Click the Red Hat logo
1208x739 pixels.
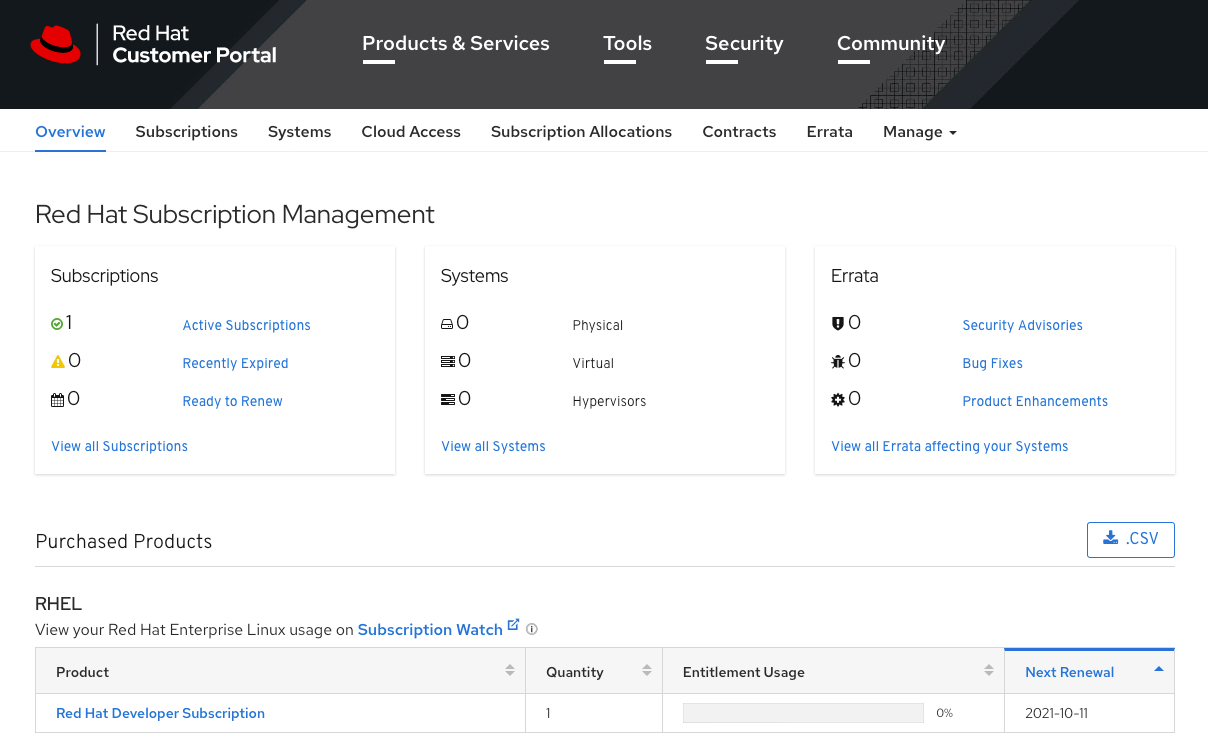pos(57,44)
